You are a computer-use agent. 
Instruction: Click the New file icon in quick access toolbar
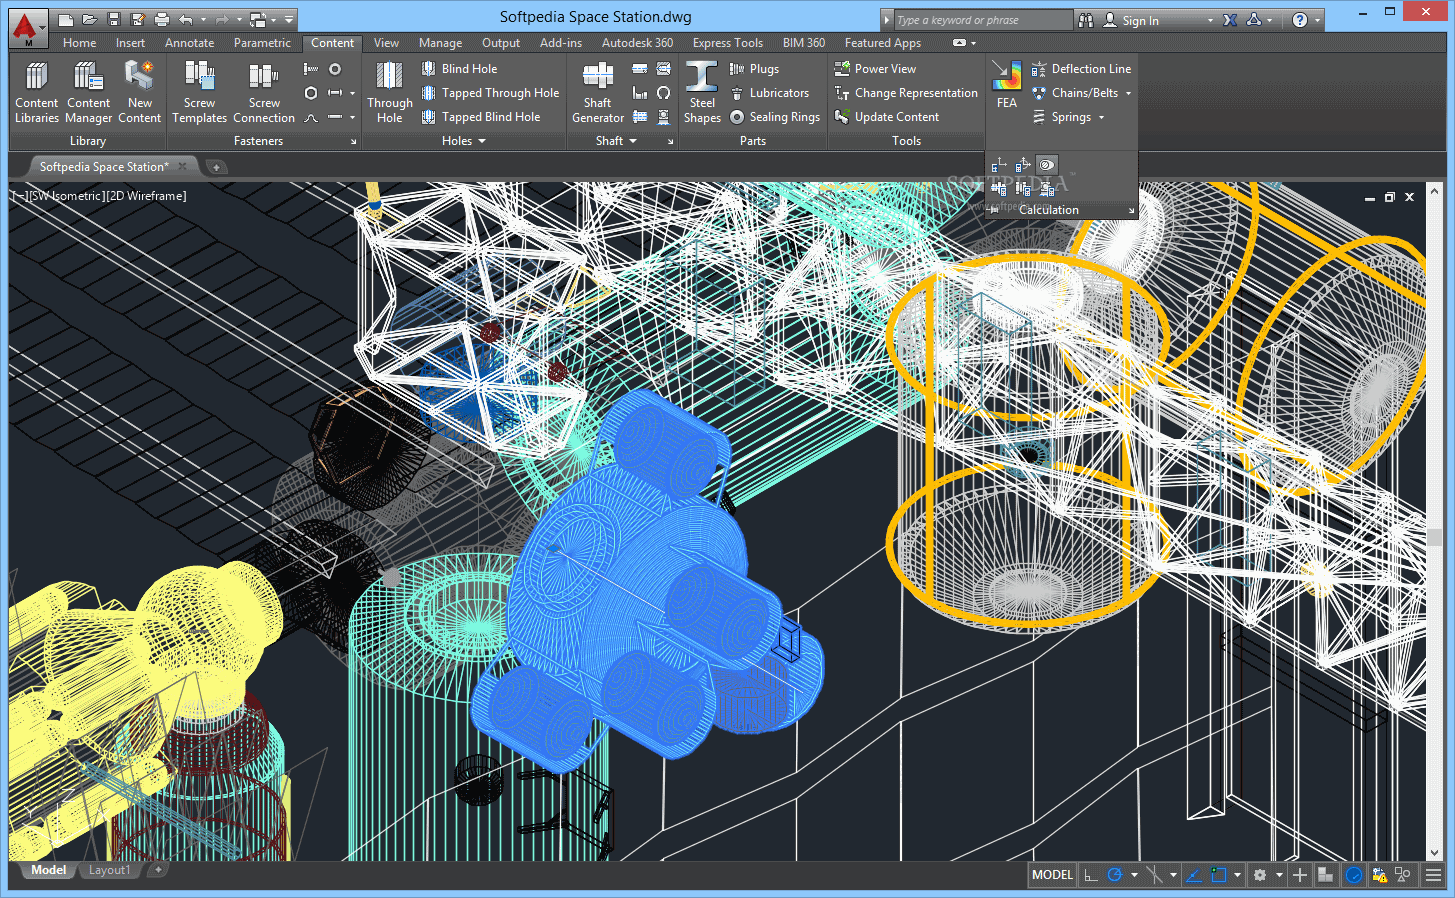[x=66, y=19]
